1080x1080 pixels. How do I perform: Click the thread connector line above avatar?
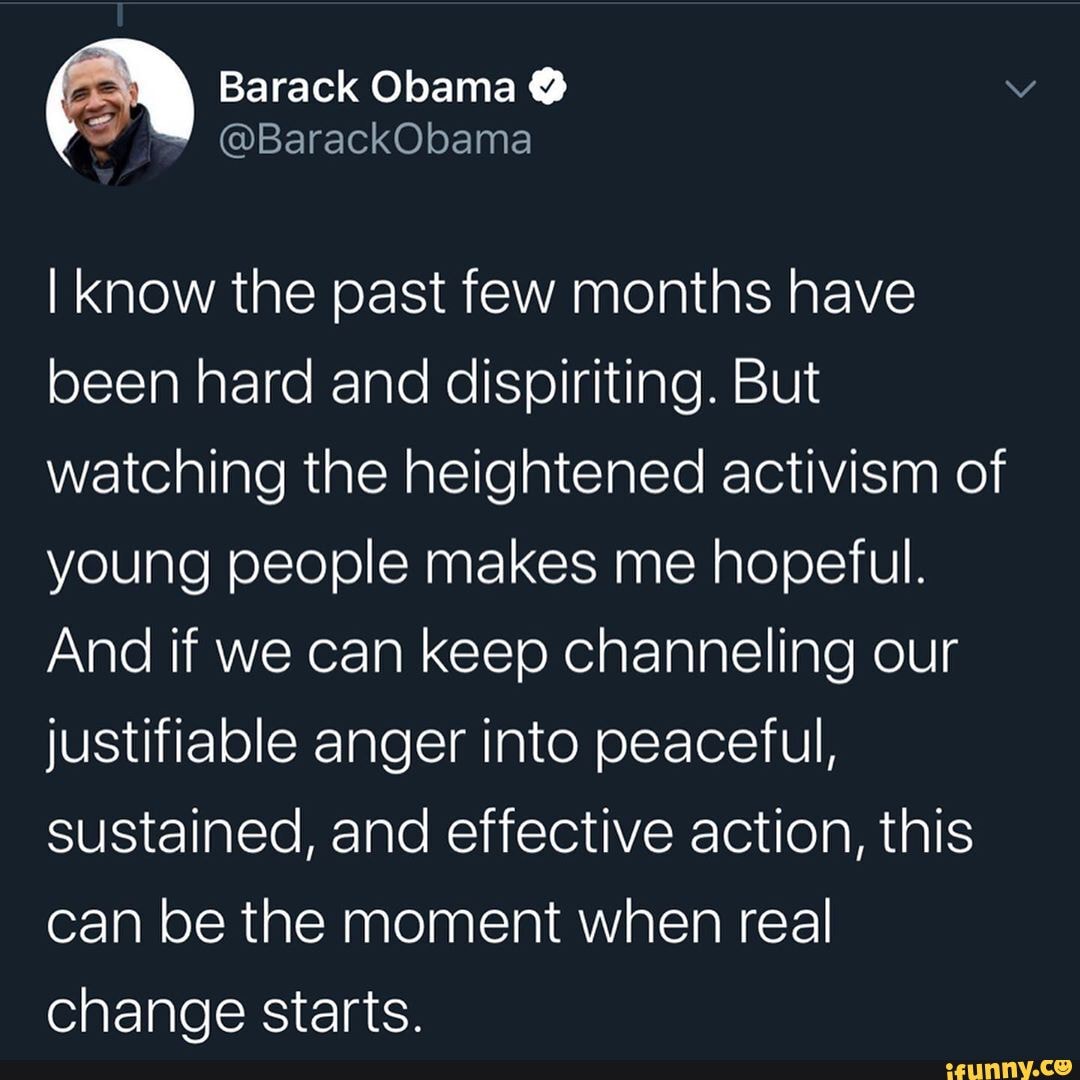pyautogui.click(x=120, y=14)
